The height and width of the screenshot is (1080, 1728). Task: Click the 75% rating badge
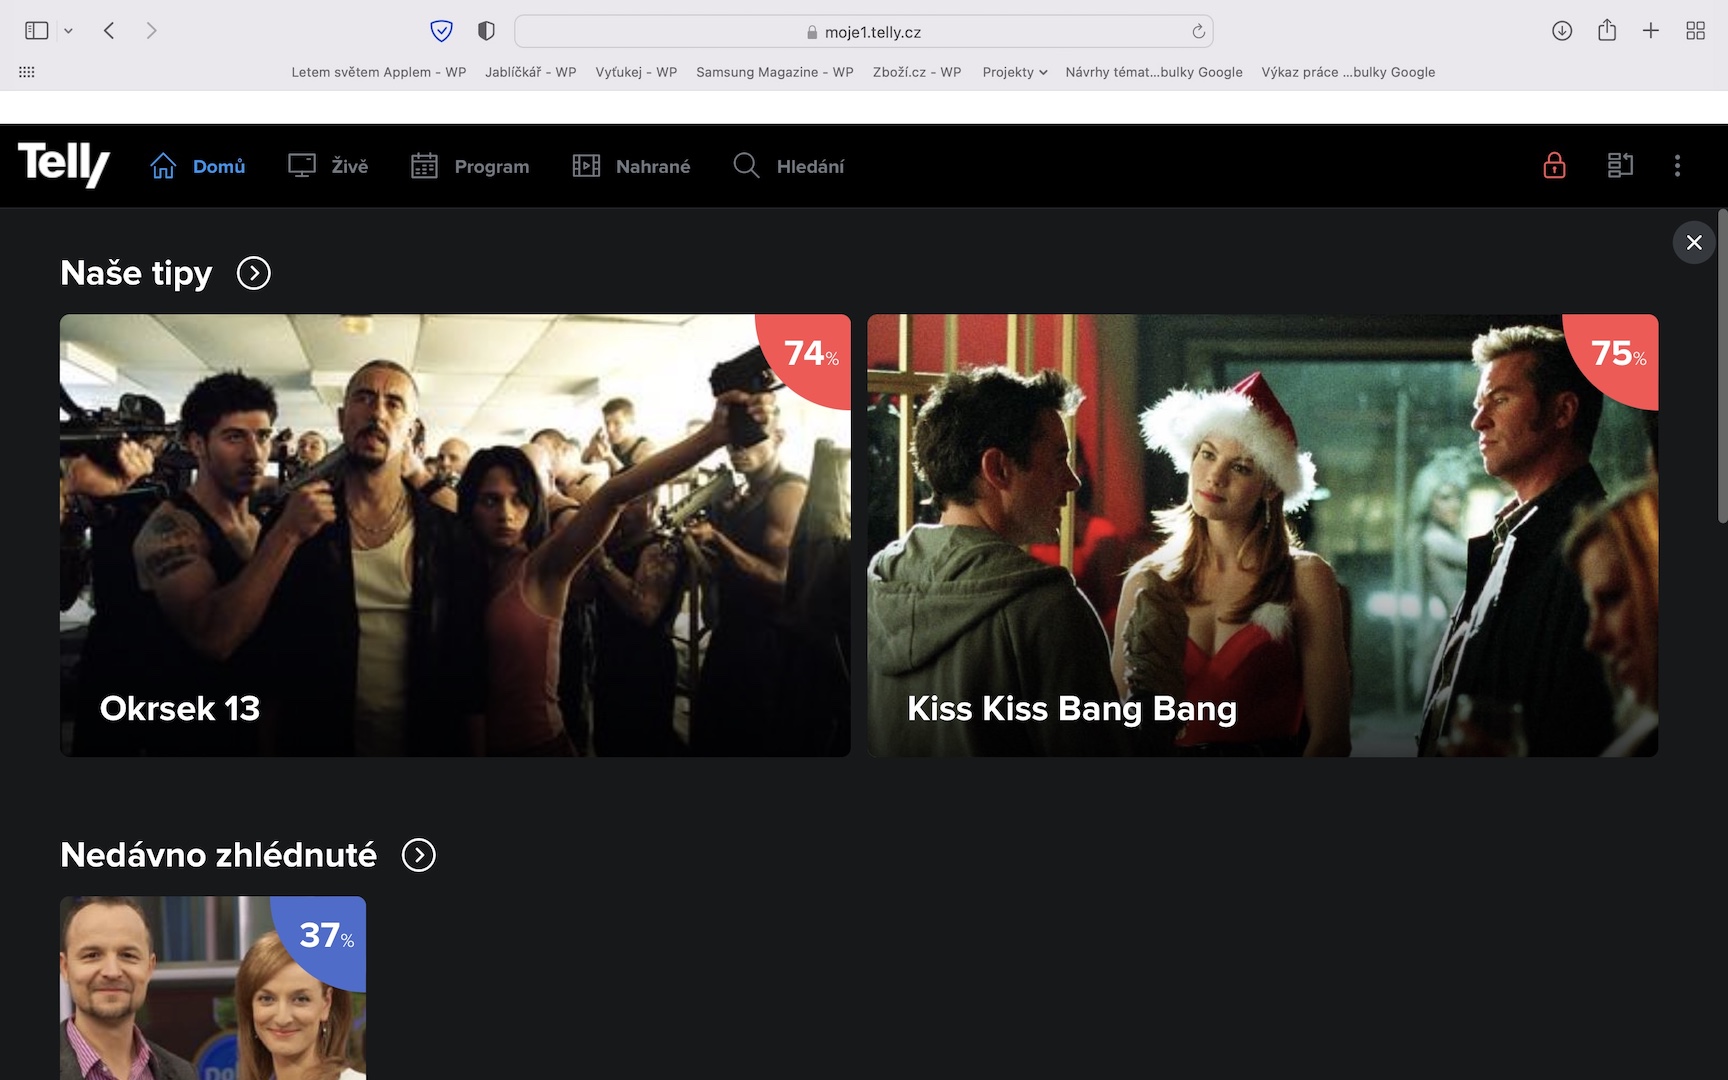pos(1618,353)
